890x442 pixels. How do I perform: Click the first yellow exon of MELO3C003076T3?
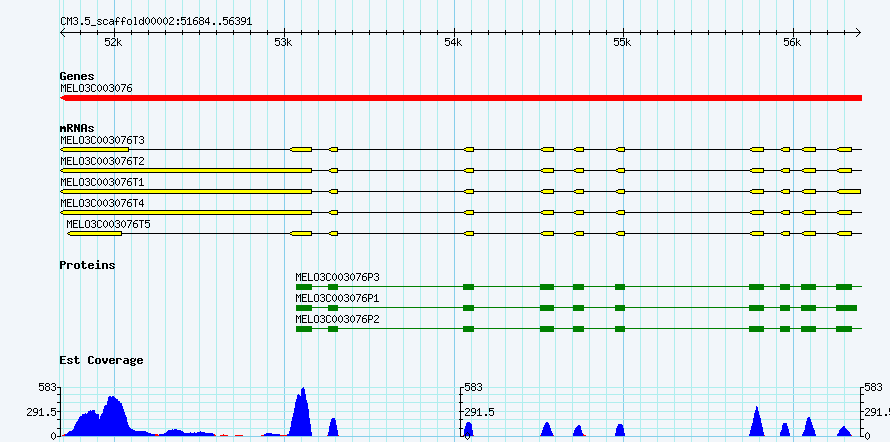[94, 149]
